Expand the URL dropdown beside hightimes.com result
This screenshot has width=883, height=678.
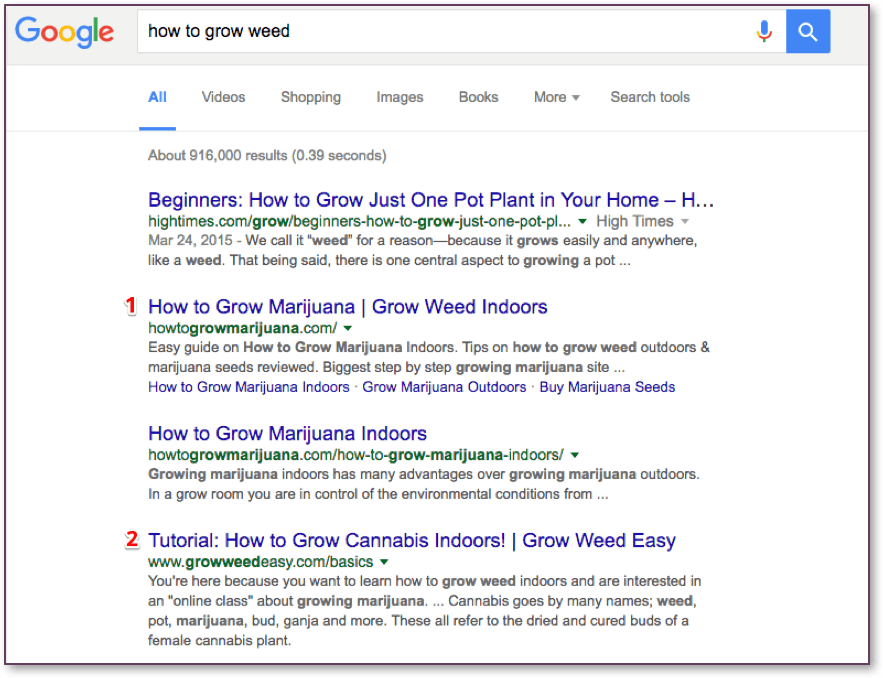(x=584, y=221)
